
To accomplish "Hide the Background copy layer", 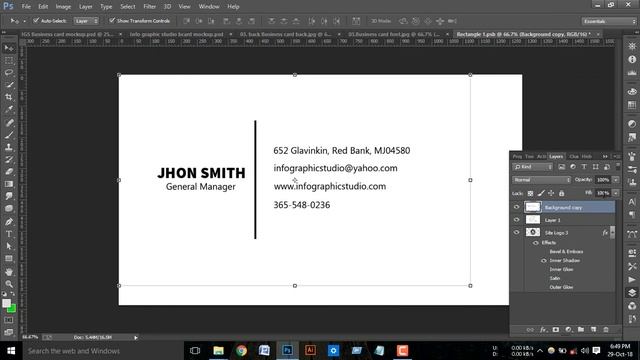I will click(516, 207).
